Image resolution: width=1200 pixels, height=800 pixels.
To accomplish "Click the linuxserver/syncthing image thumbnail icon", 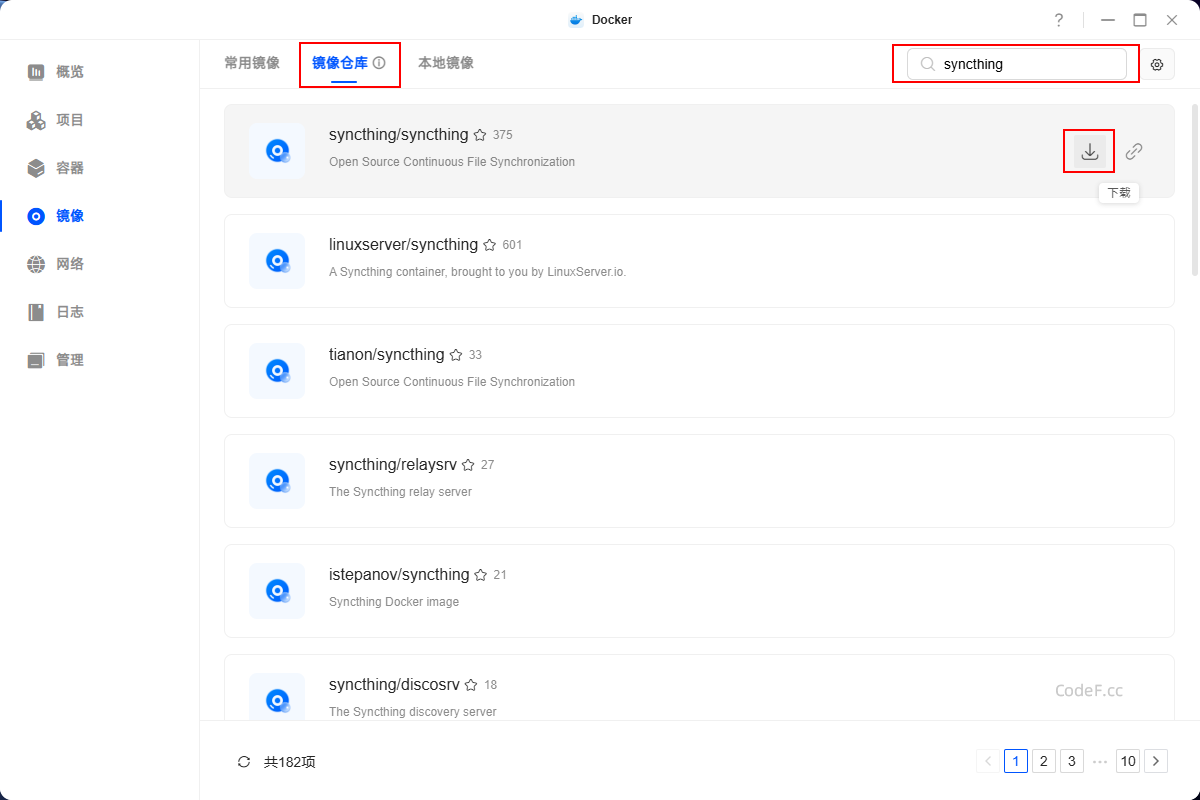I will [x=277, y=261].
